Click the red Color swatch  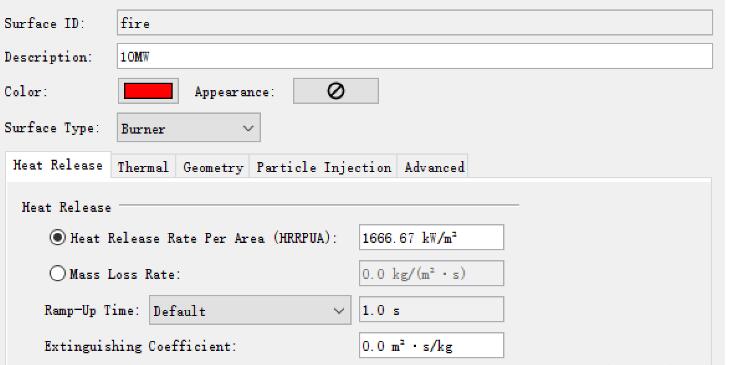click(x=148, y=91)
